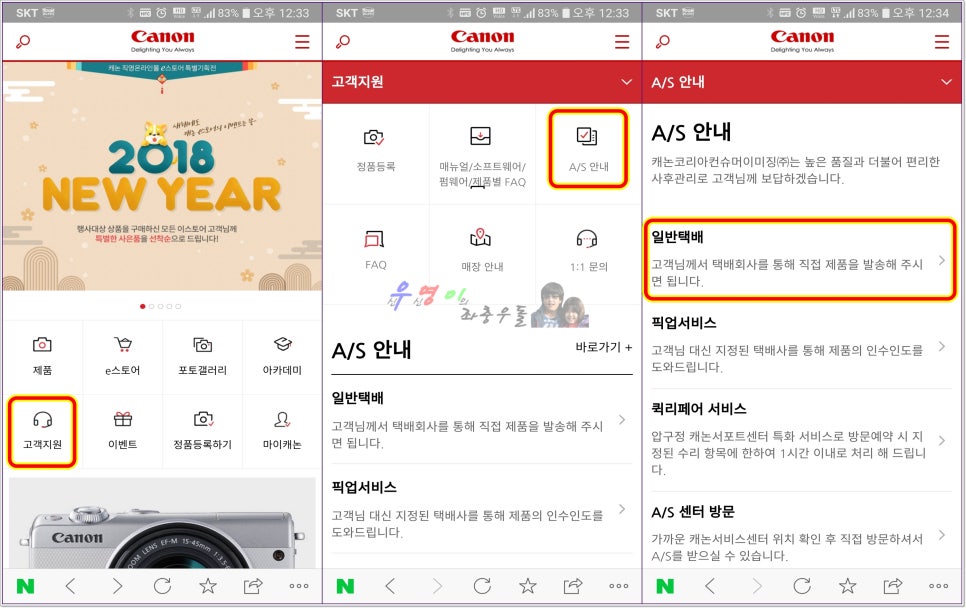Select 일반택배 heading in right screen

click(678, 237)
